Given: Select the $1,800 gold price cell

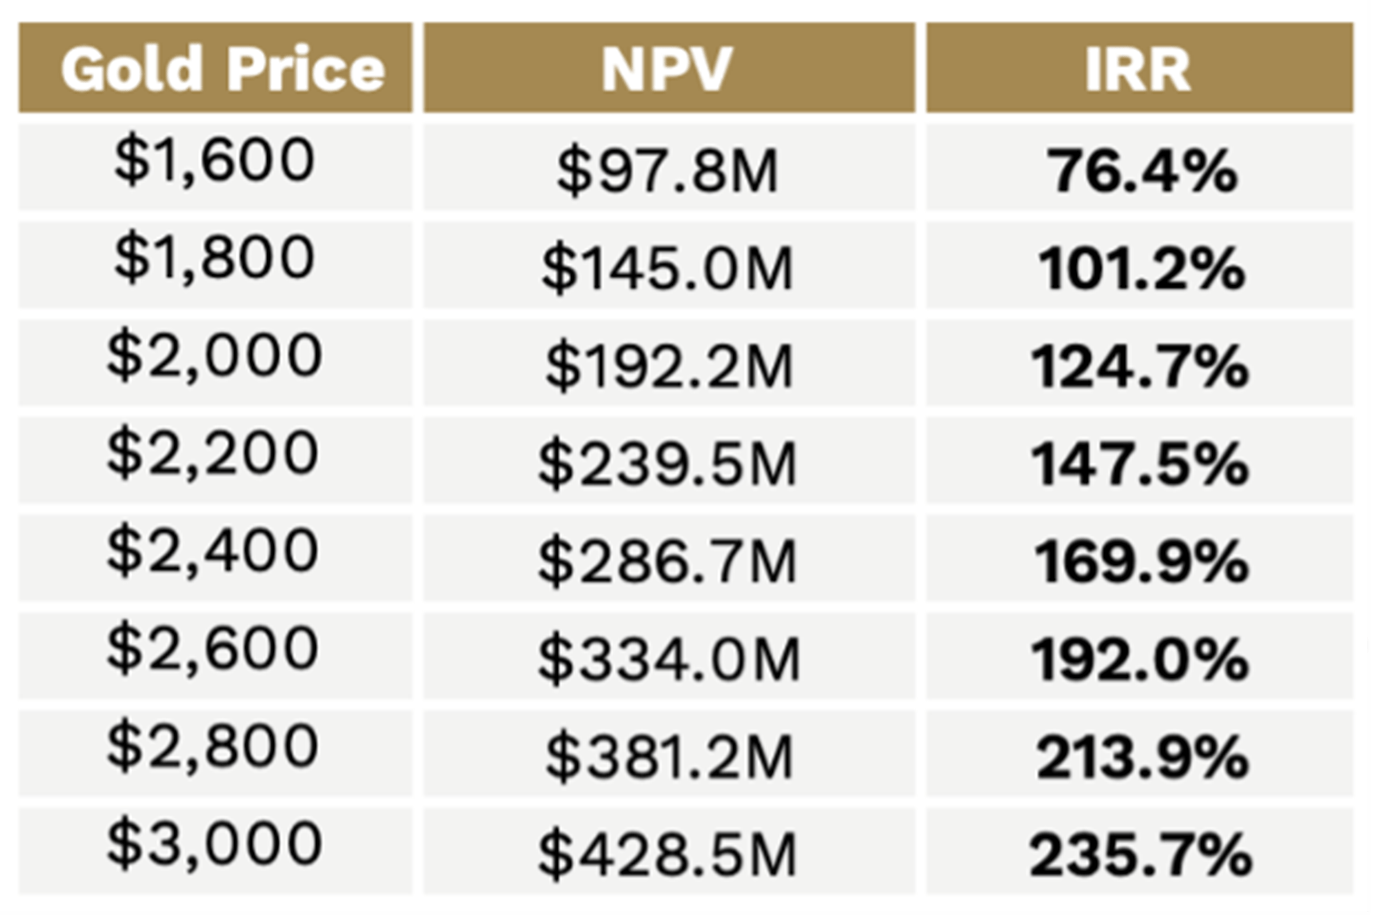Looking at the screenshot, I should pos(215,264).
